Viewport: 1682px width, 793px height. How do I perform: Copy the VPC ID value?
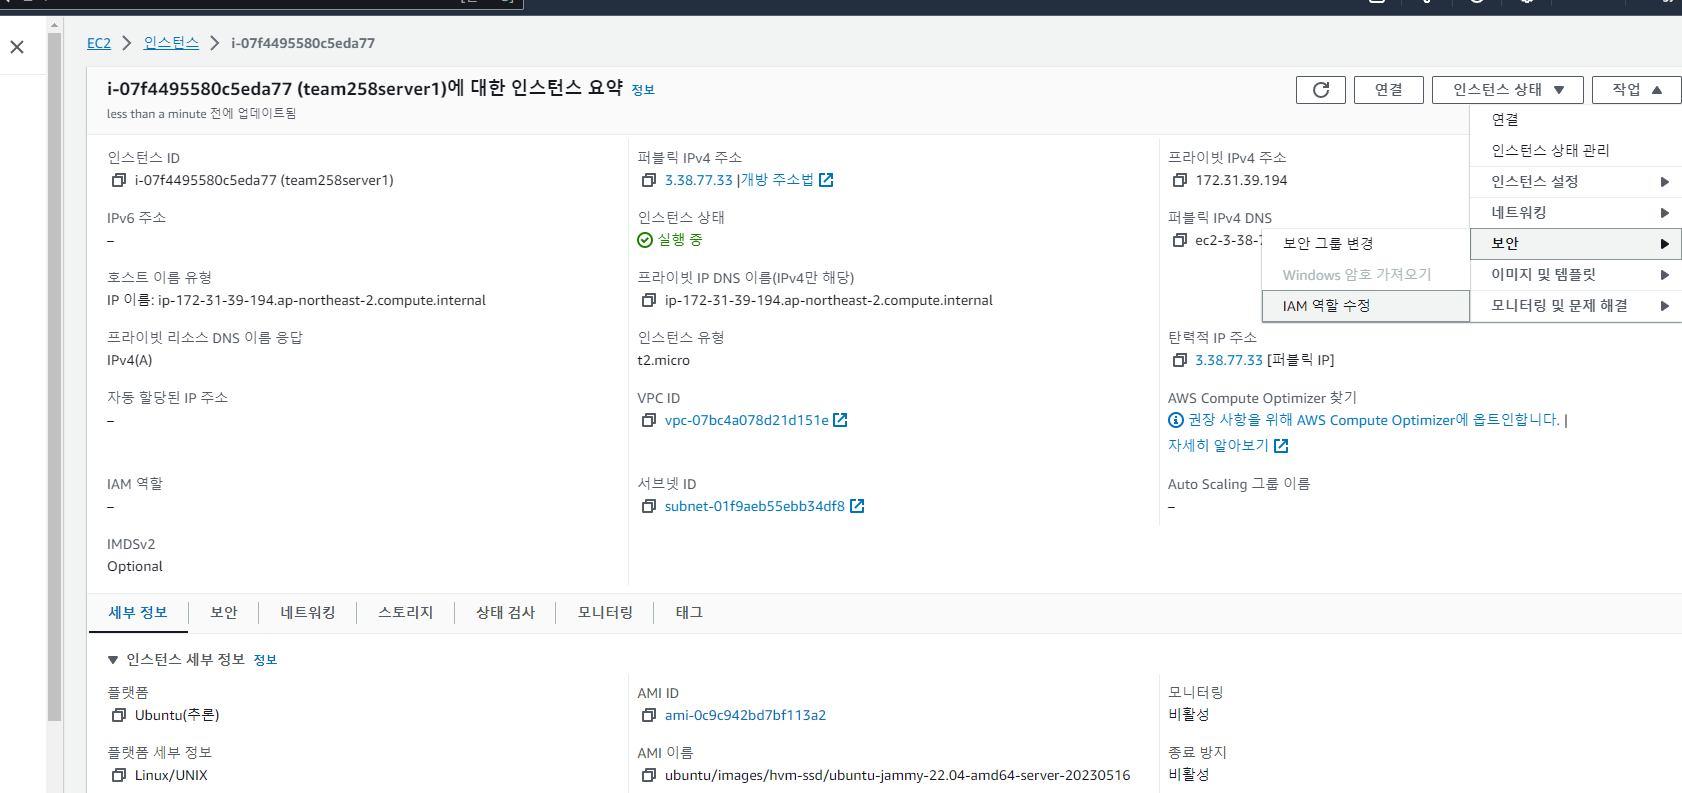click(649, 421)
